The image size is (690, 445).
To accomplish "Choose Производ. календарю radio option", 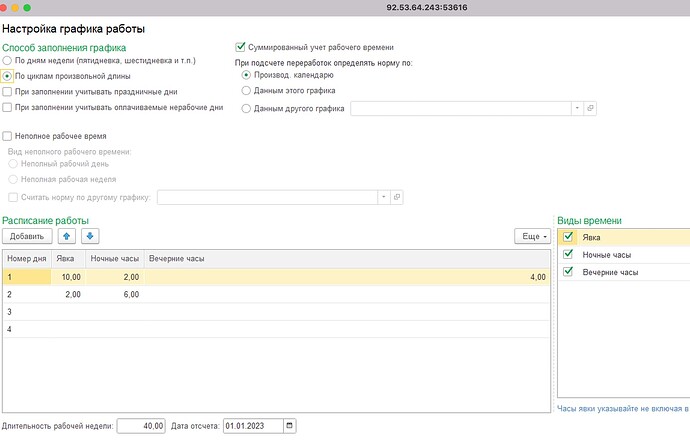I will 246,75.
